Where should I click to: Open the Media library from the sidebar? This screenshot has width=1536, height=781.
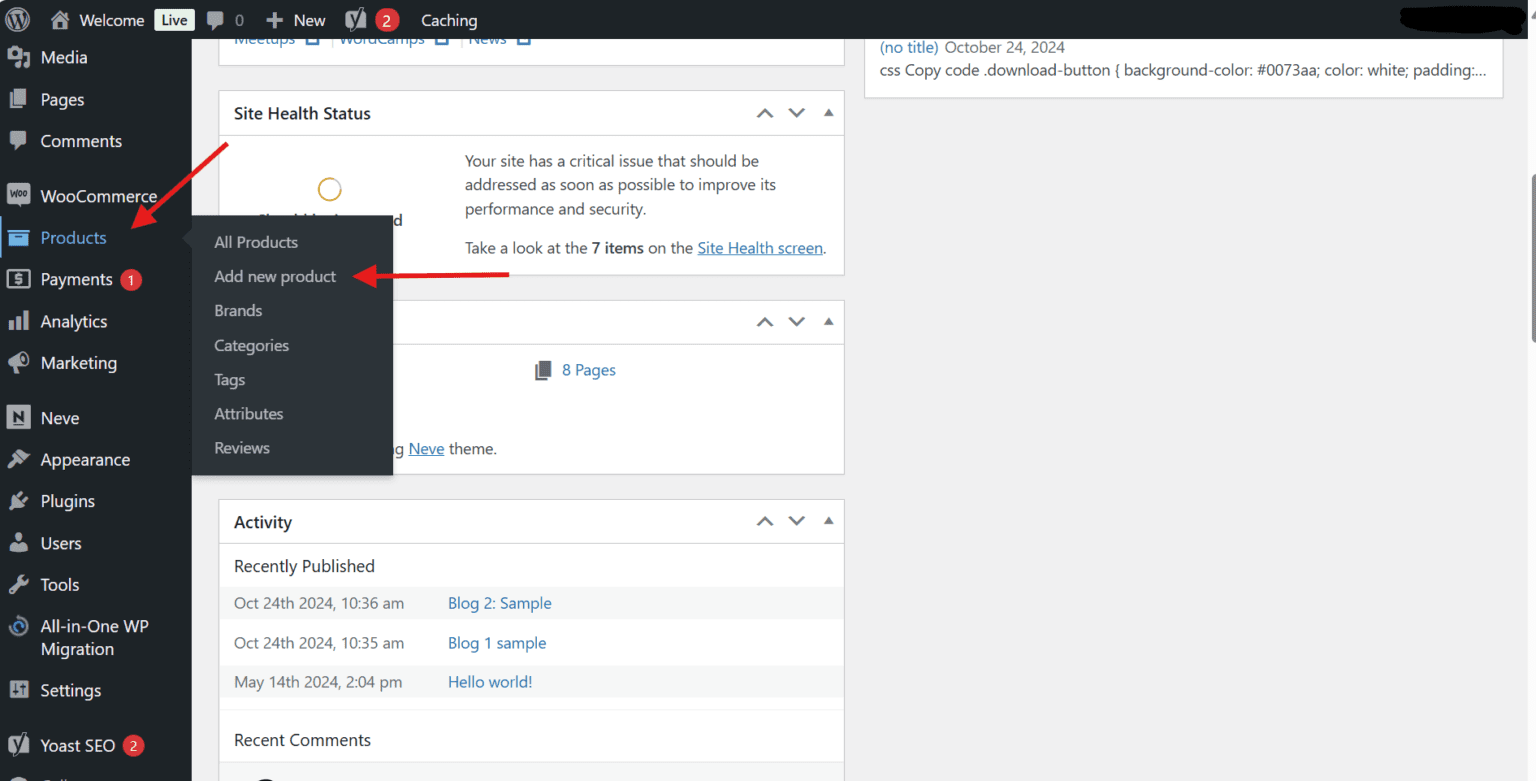coord(22,57)
